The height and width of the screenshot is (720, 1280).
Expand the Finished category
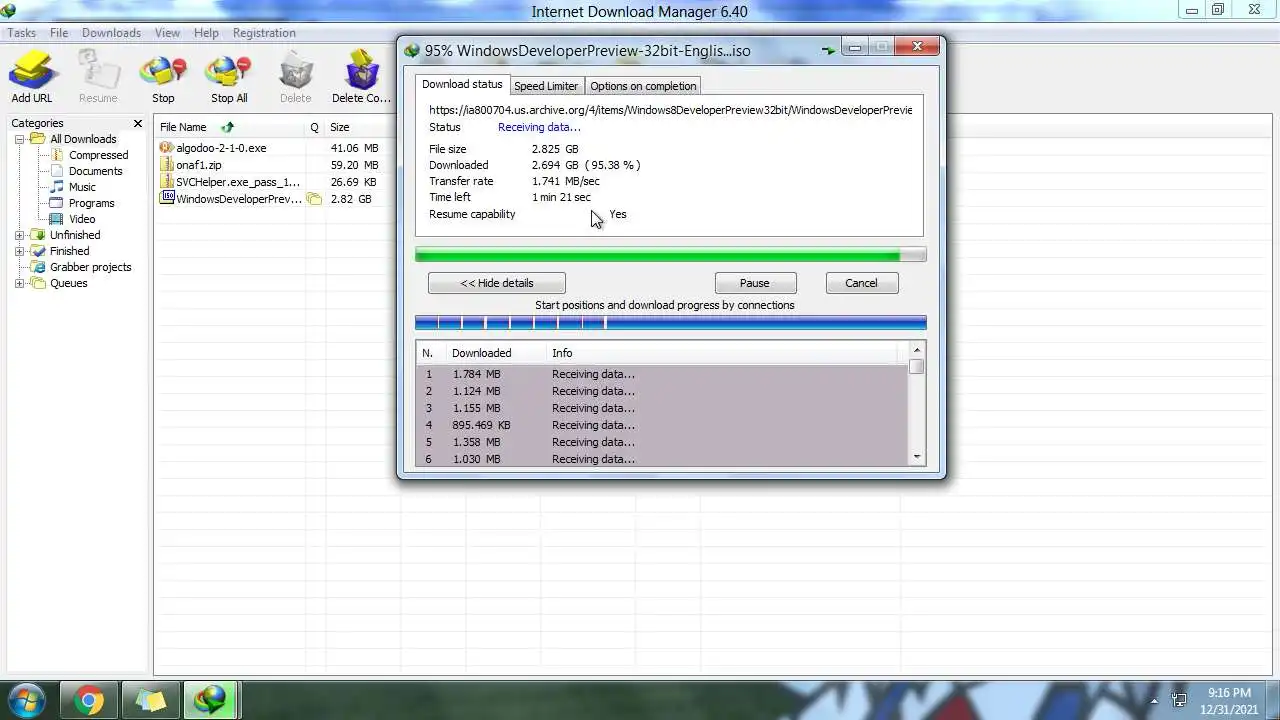(x=19, y=251)
